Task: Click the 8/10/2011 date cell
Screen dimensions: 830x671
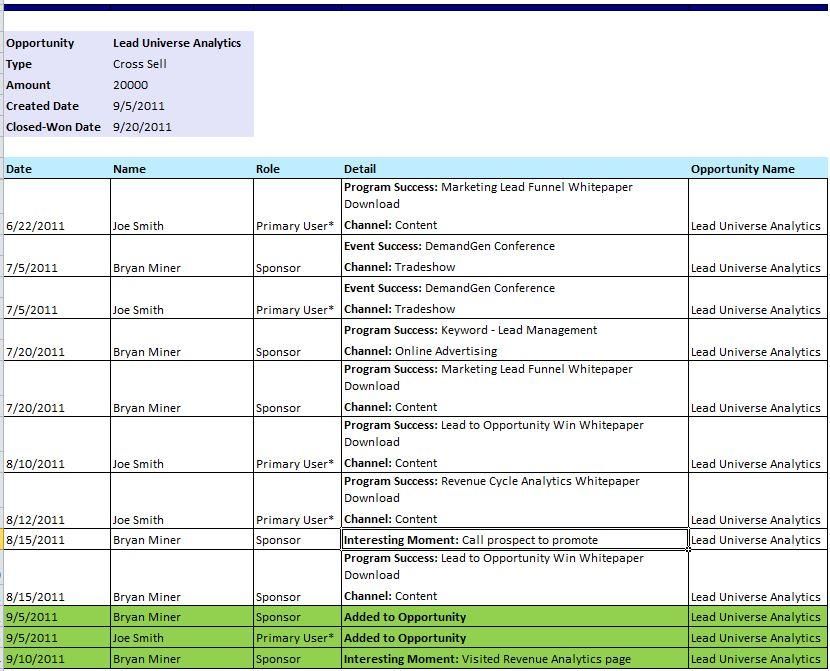Action: 35,464
